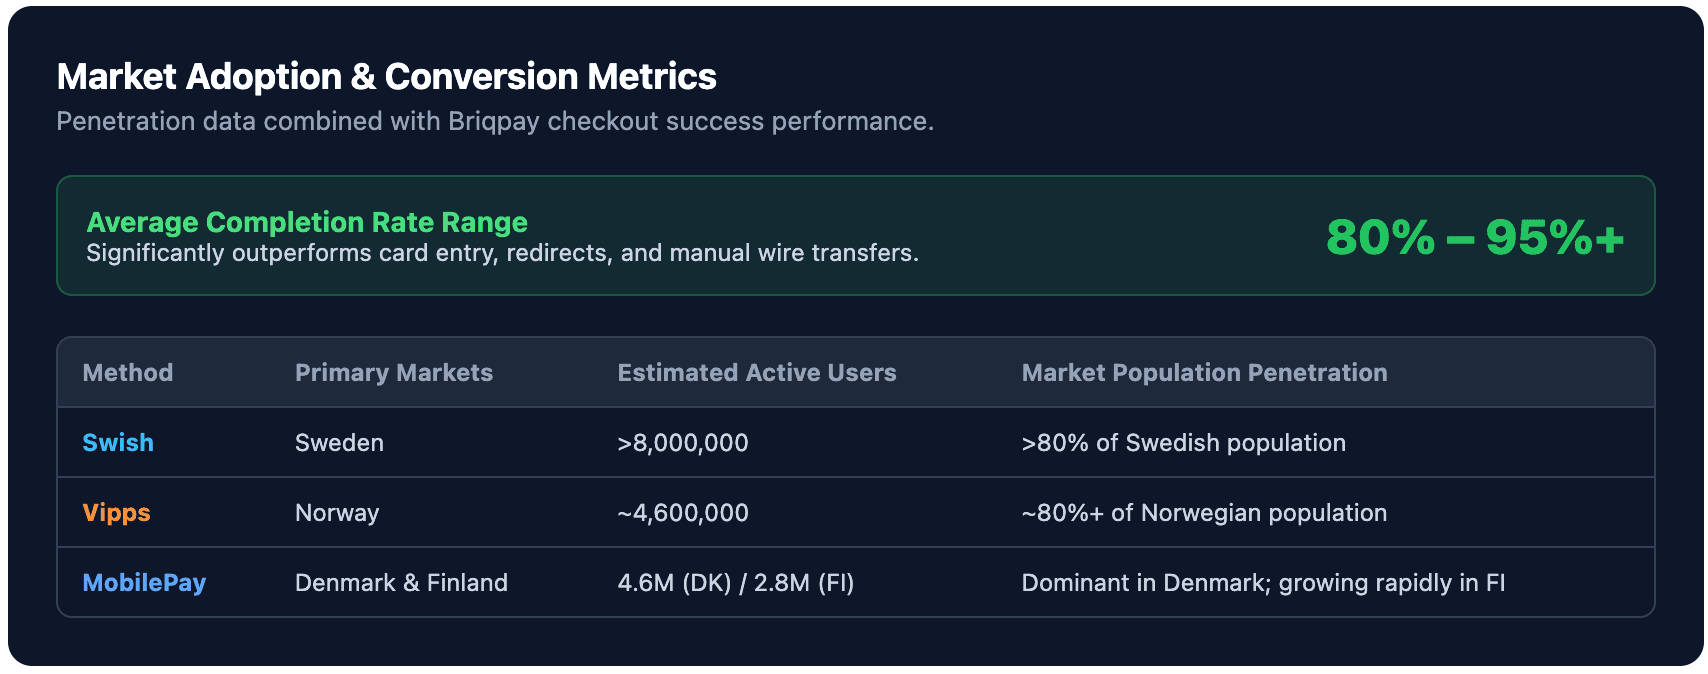The image size is (1708, 674).
Task: Click '~80%+ of Norwegian population' cell
Action: coord(1204,513)
